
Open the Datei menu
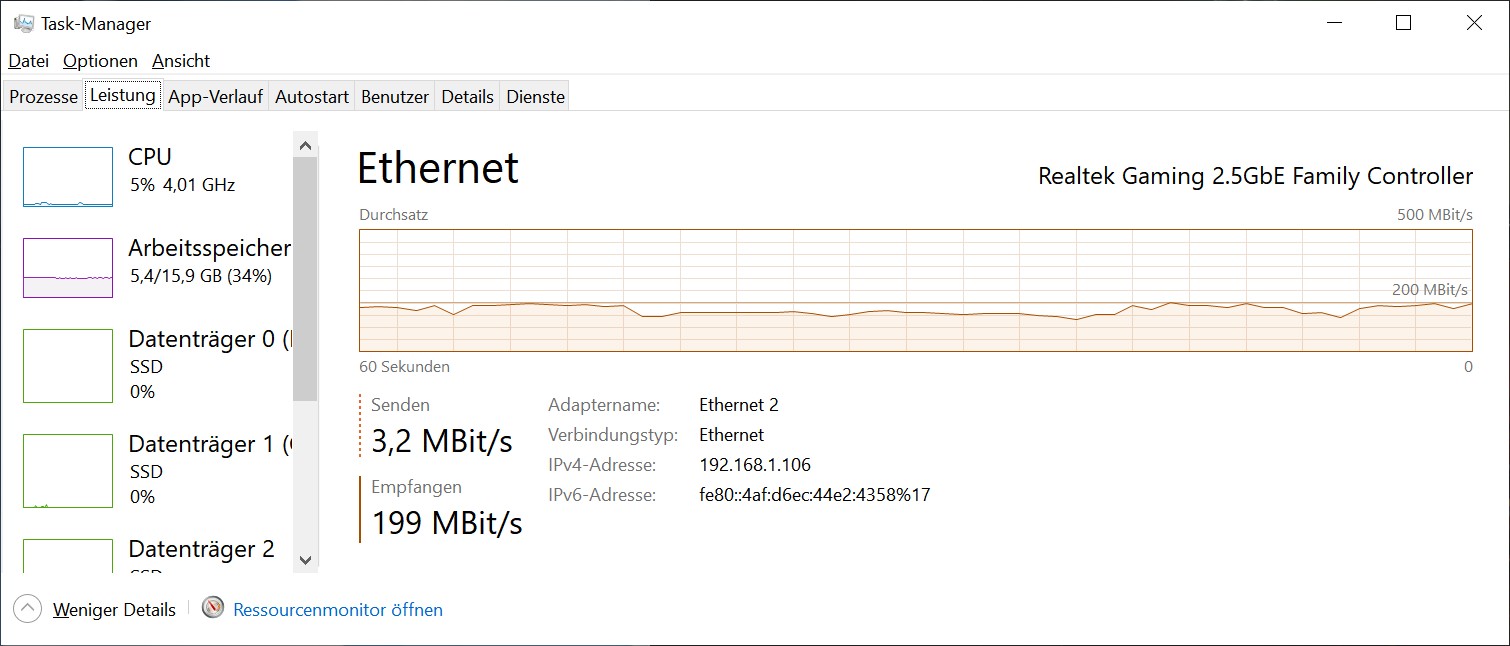(29, 61)
